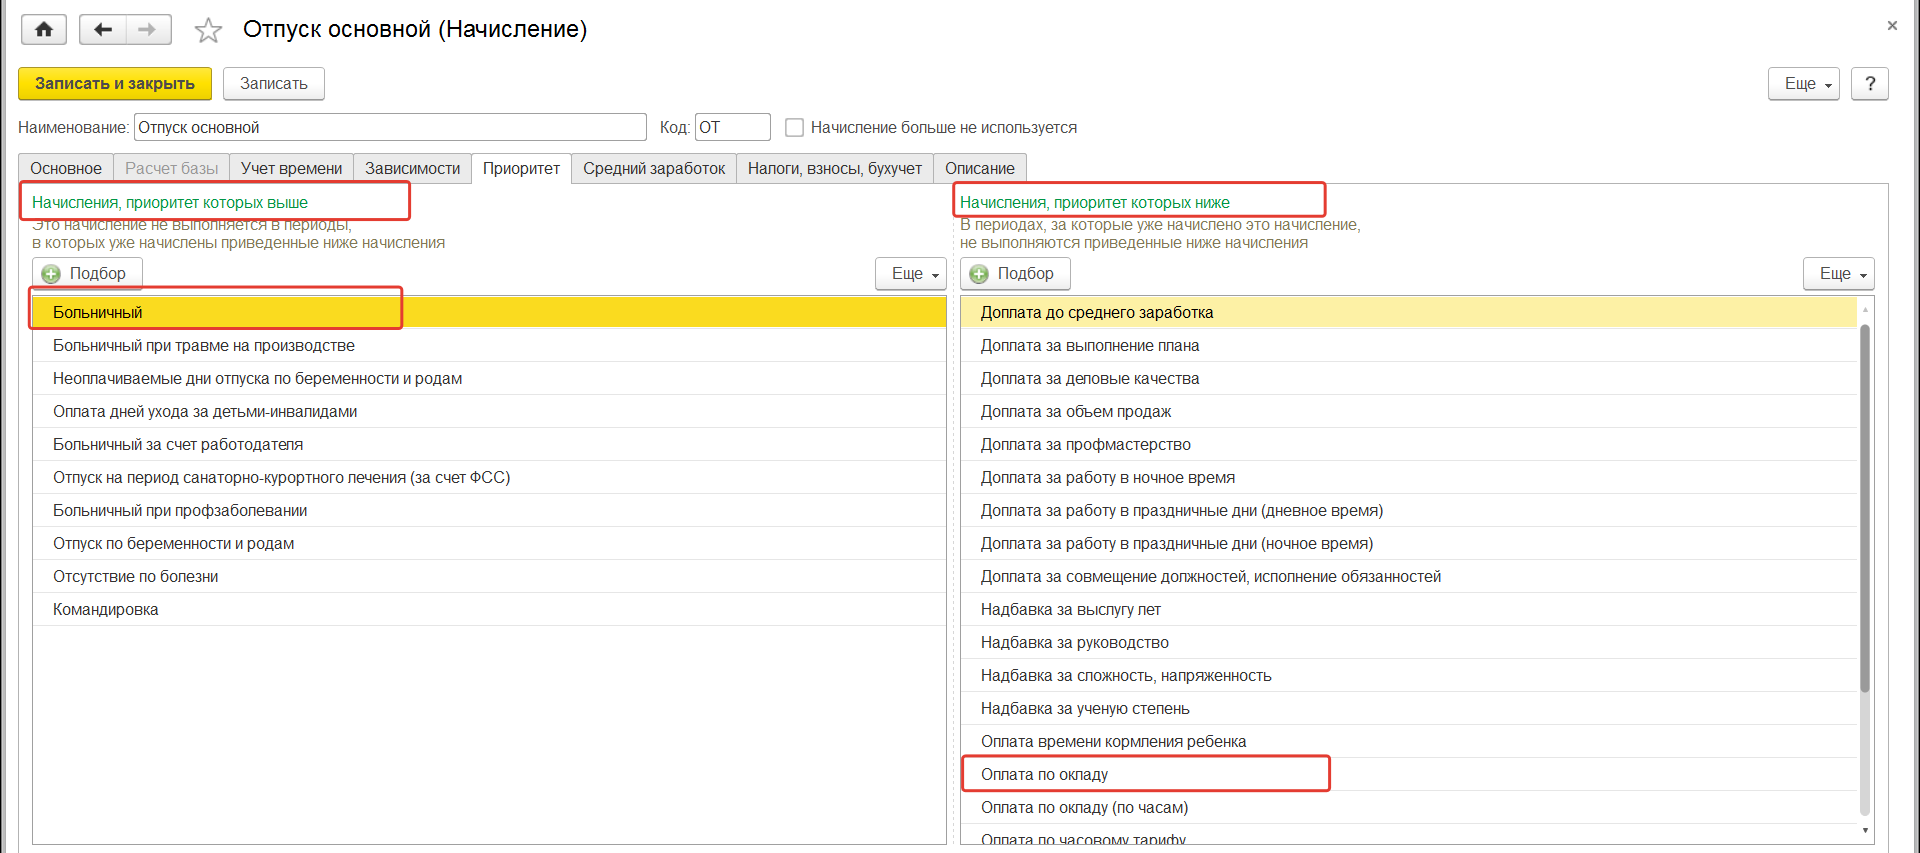Open help with question mark button
1920x853 pixels.
[1869, 84]
